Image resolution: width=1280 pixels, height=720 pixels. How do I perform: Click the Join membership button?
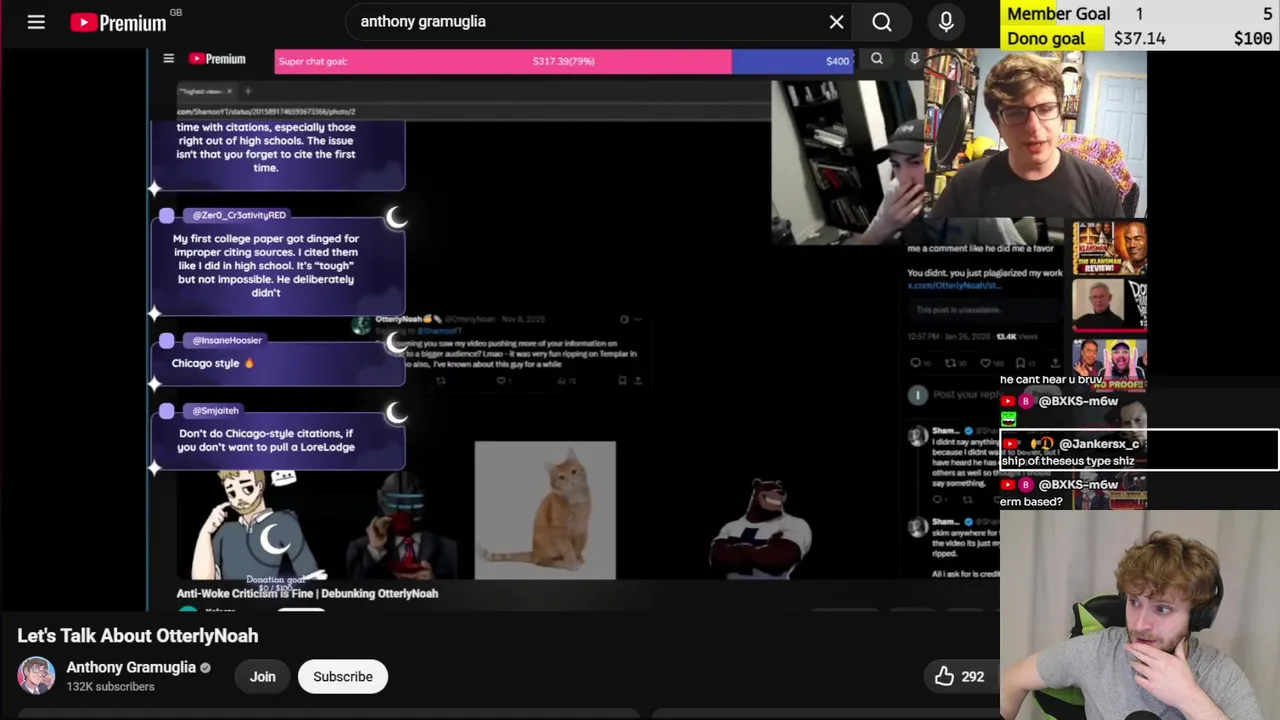[x=262, y=677]
